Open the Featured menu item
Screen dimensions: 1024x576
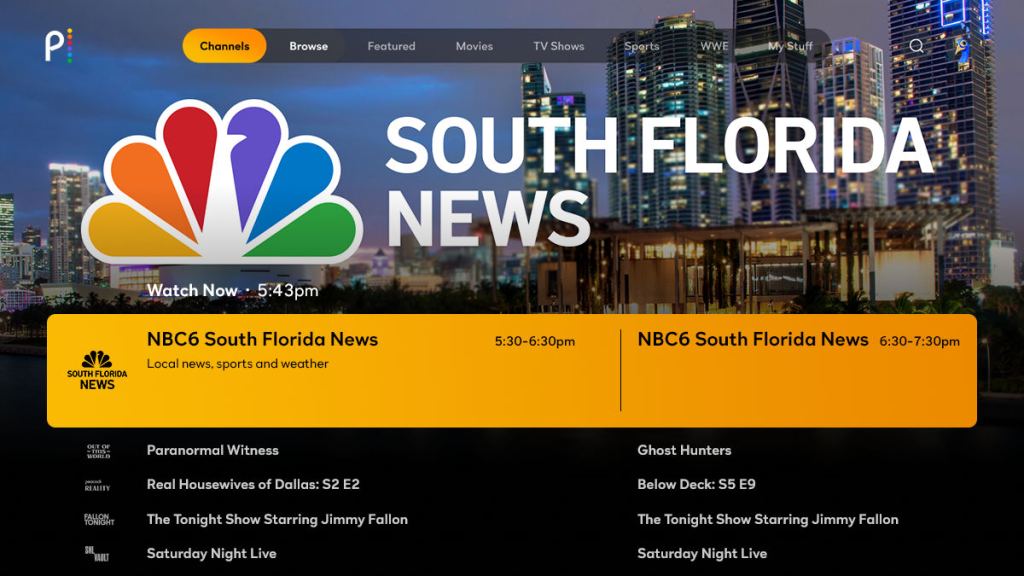pyautogui.click(x=391, y=46)
